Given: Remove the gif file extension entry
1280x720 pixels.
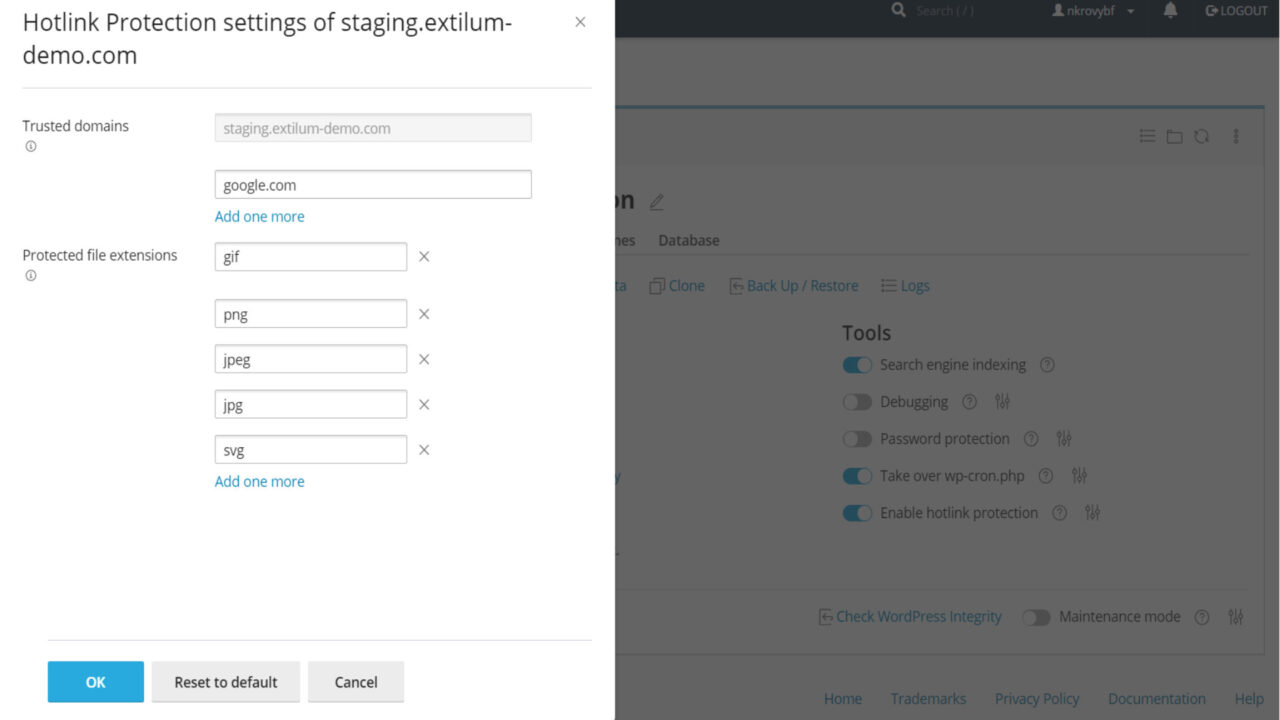Looking at the screenshot, I should (423, 256).
